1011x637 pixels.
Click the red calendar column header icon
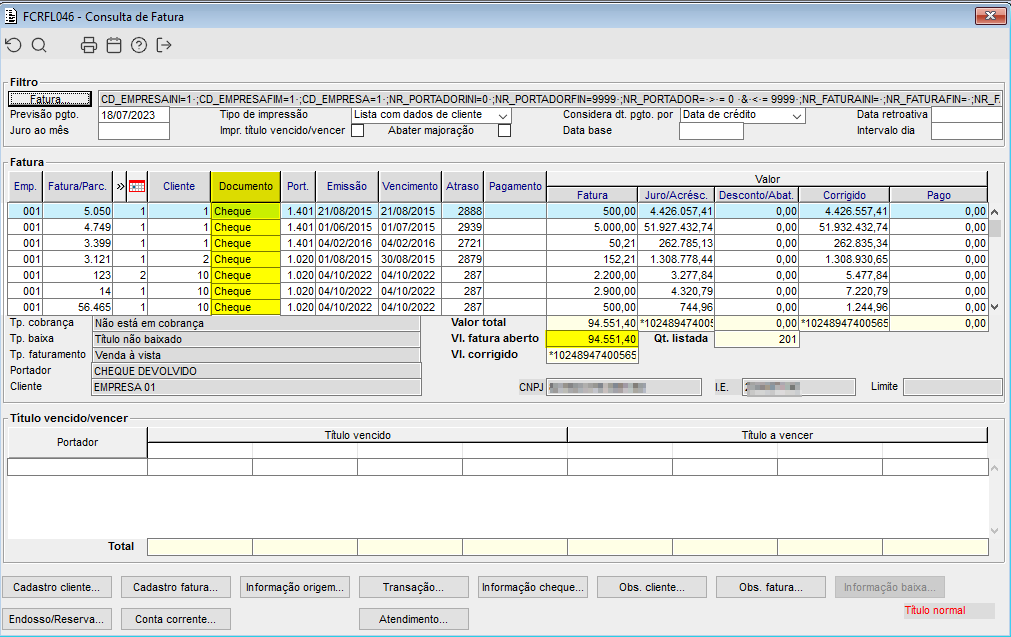pos(138,186)
